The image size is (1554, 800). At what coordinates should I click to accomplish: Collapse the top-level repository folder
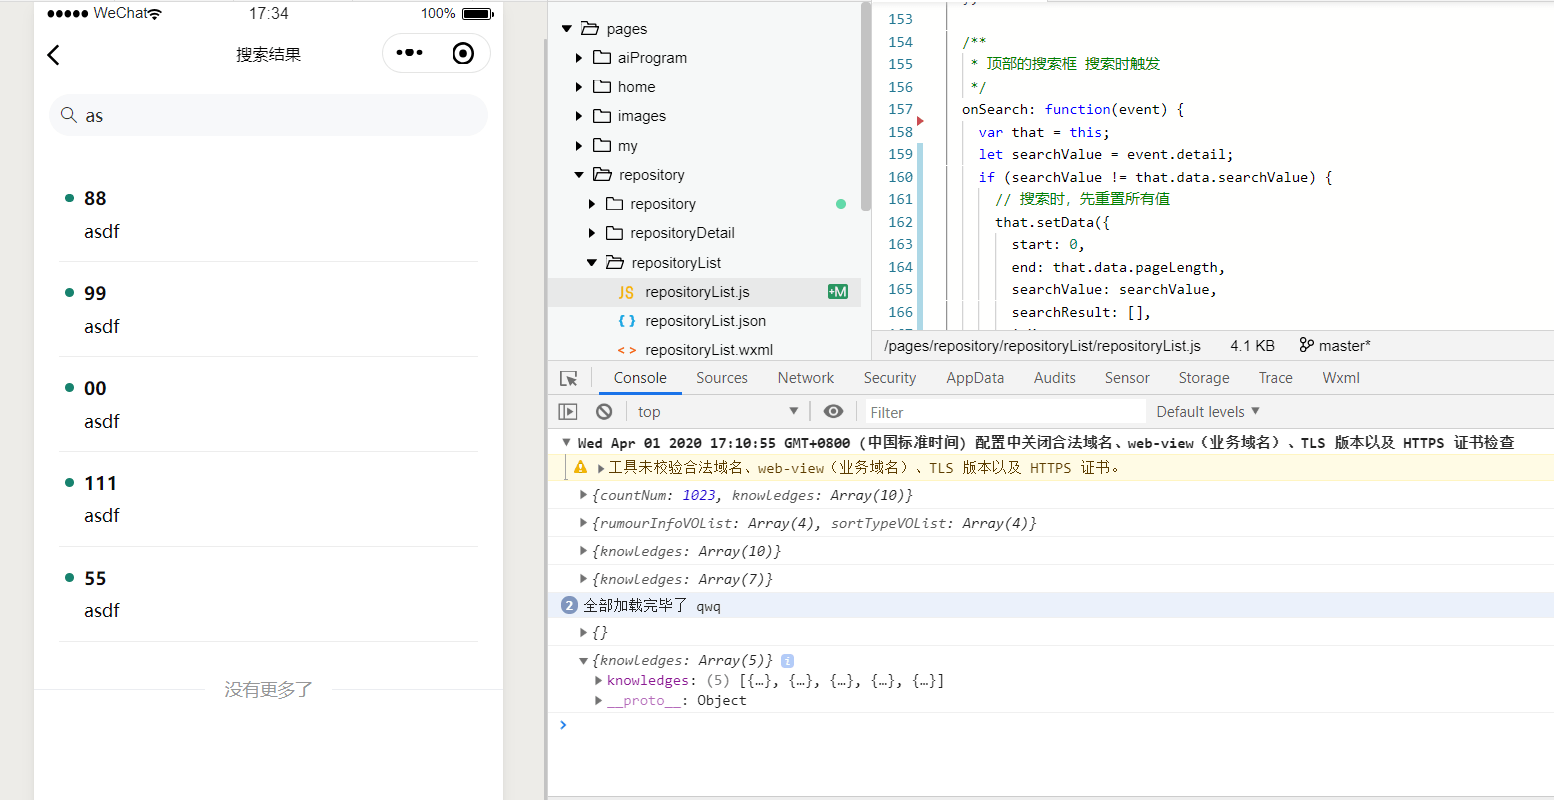(x=579, y=175)
